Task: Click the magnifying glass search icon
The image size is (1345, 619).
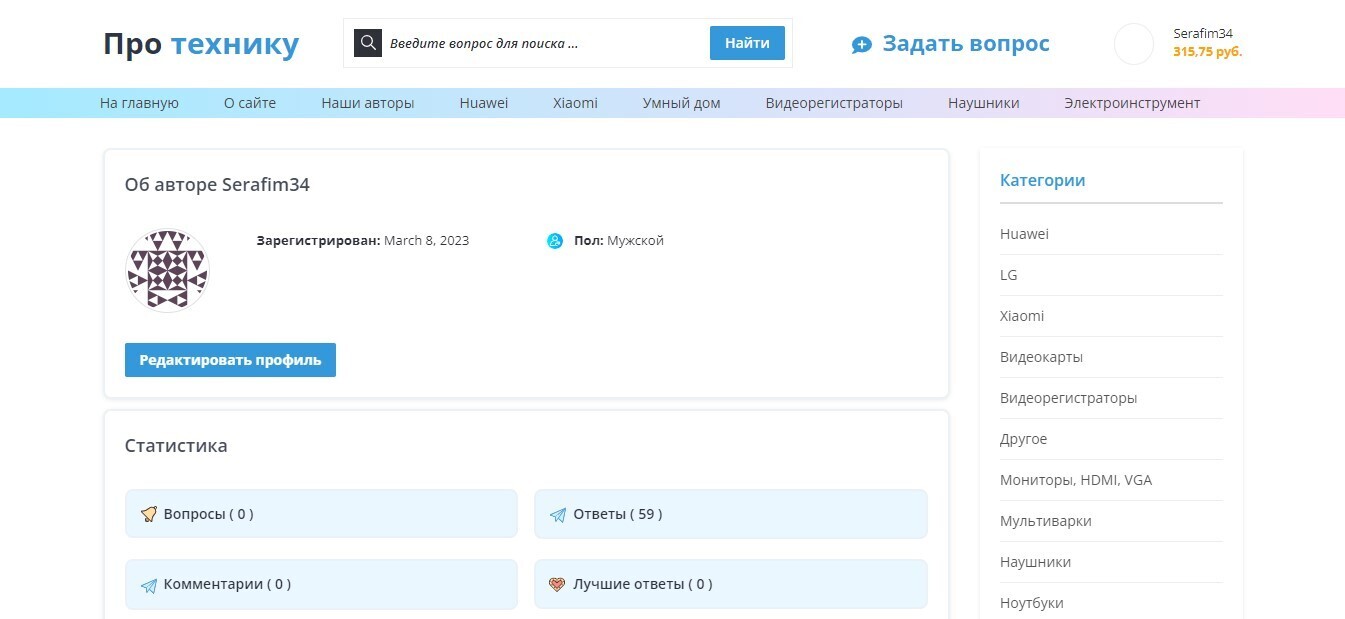Action: pos(368,43)
